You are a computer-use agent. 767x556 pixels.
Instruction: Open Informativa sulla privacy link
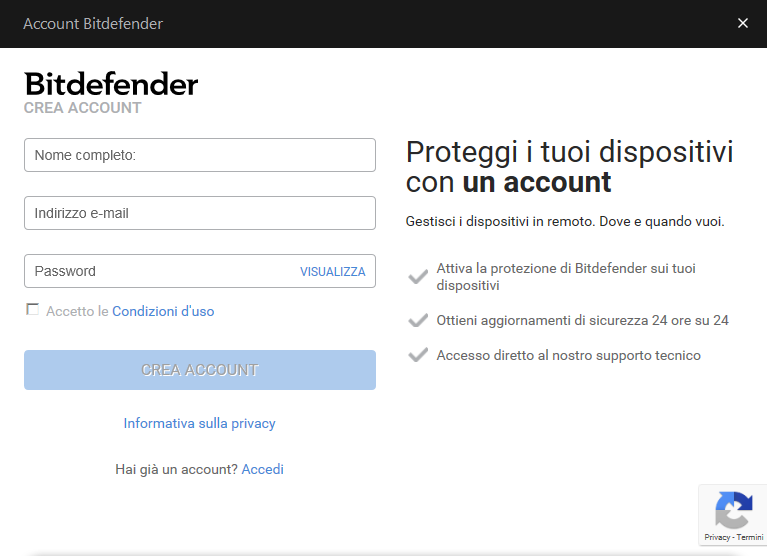pyautogui.click(x=199, y=423)
